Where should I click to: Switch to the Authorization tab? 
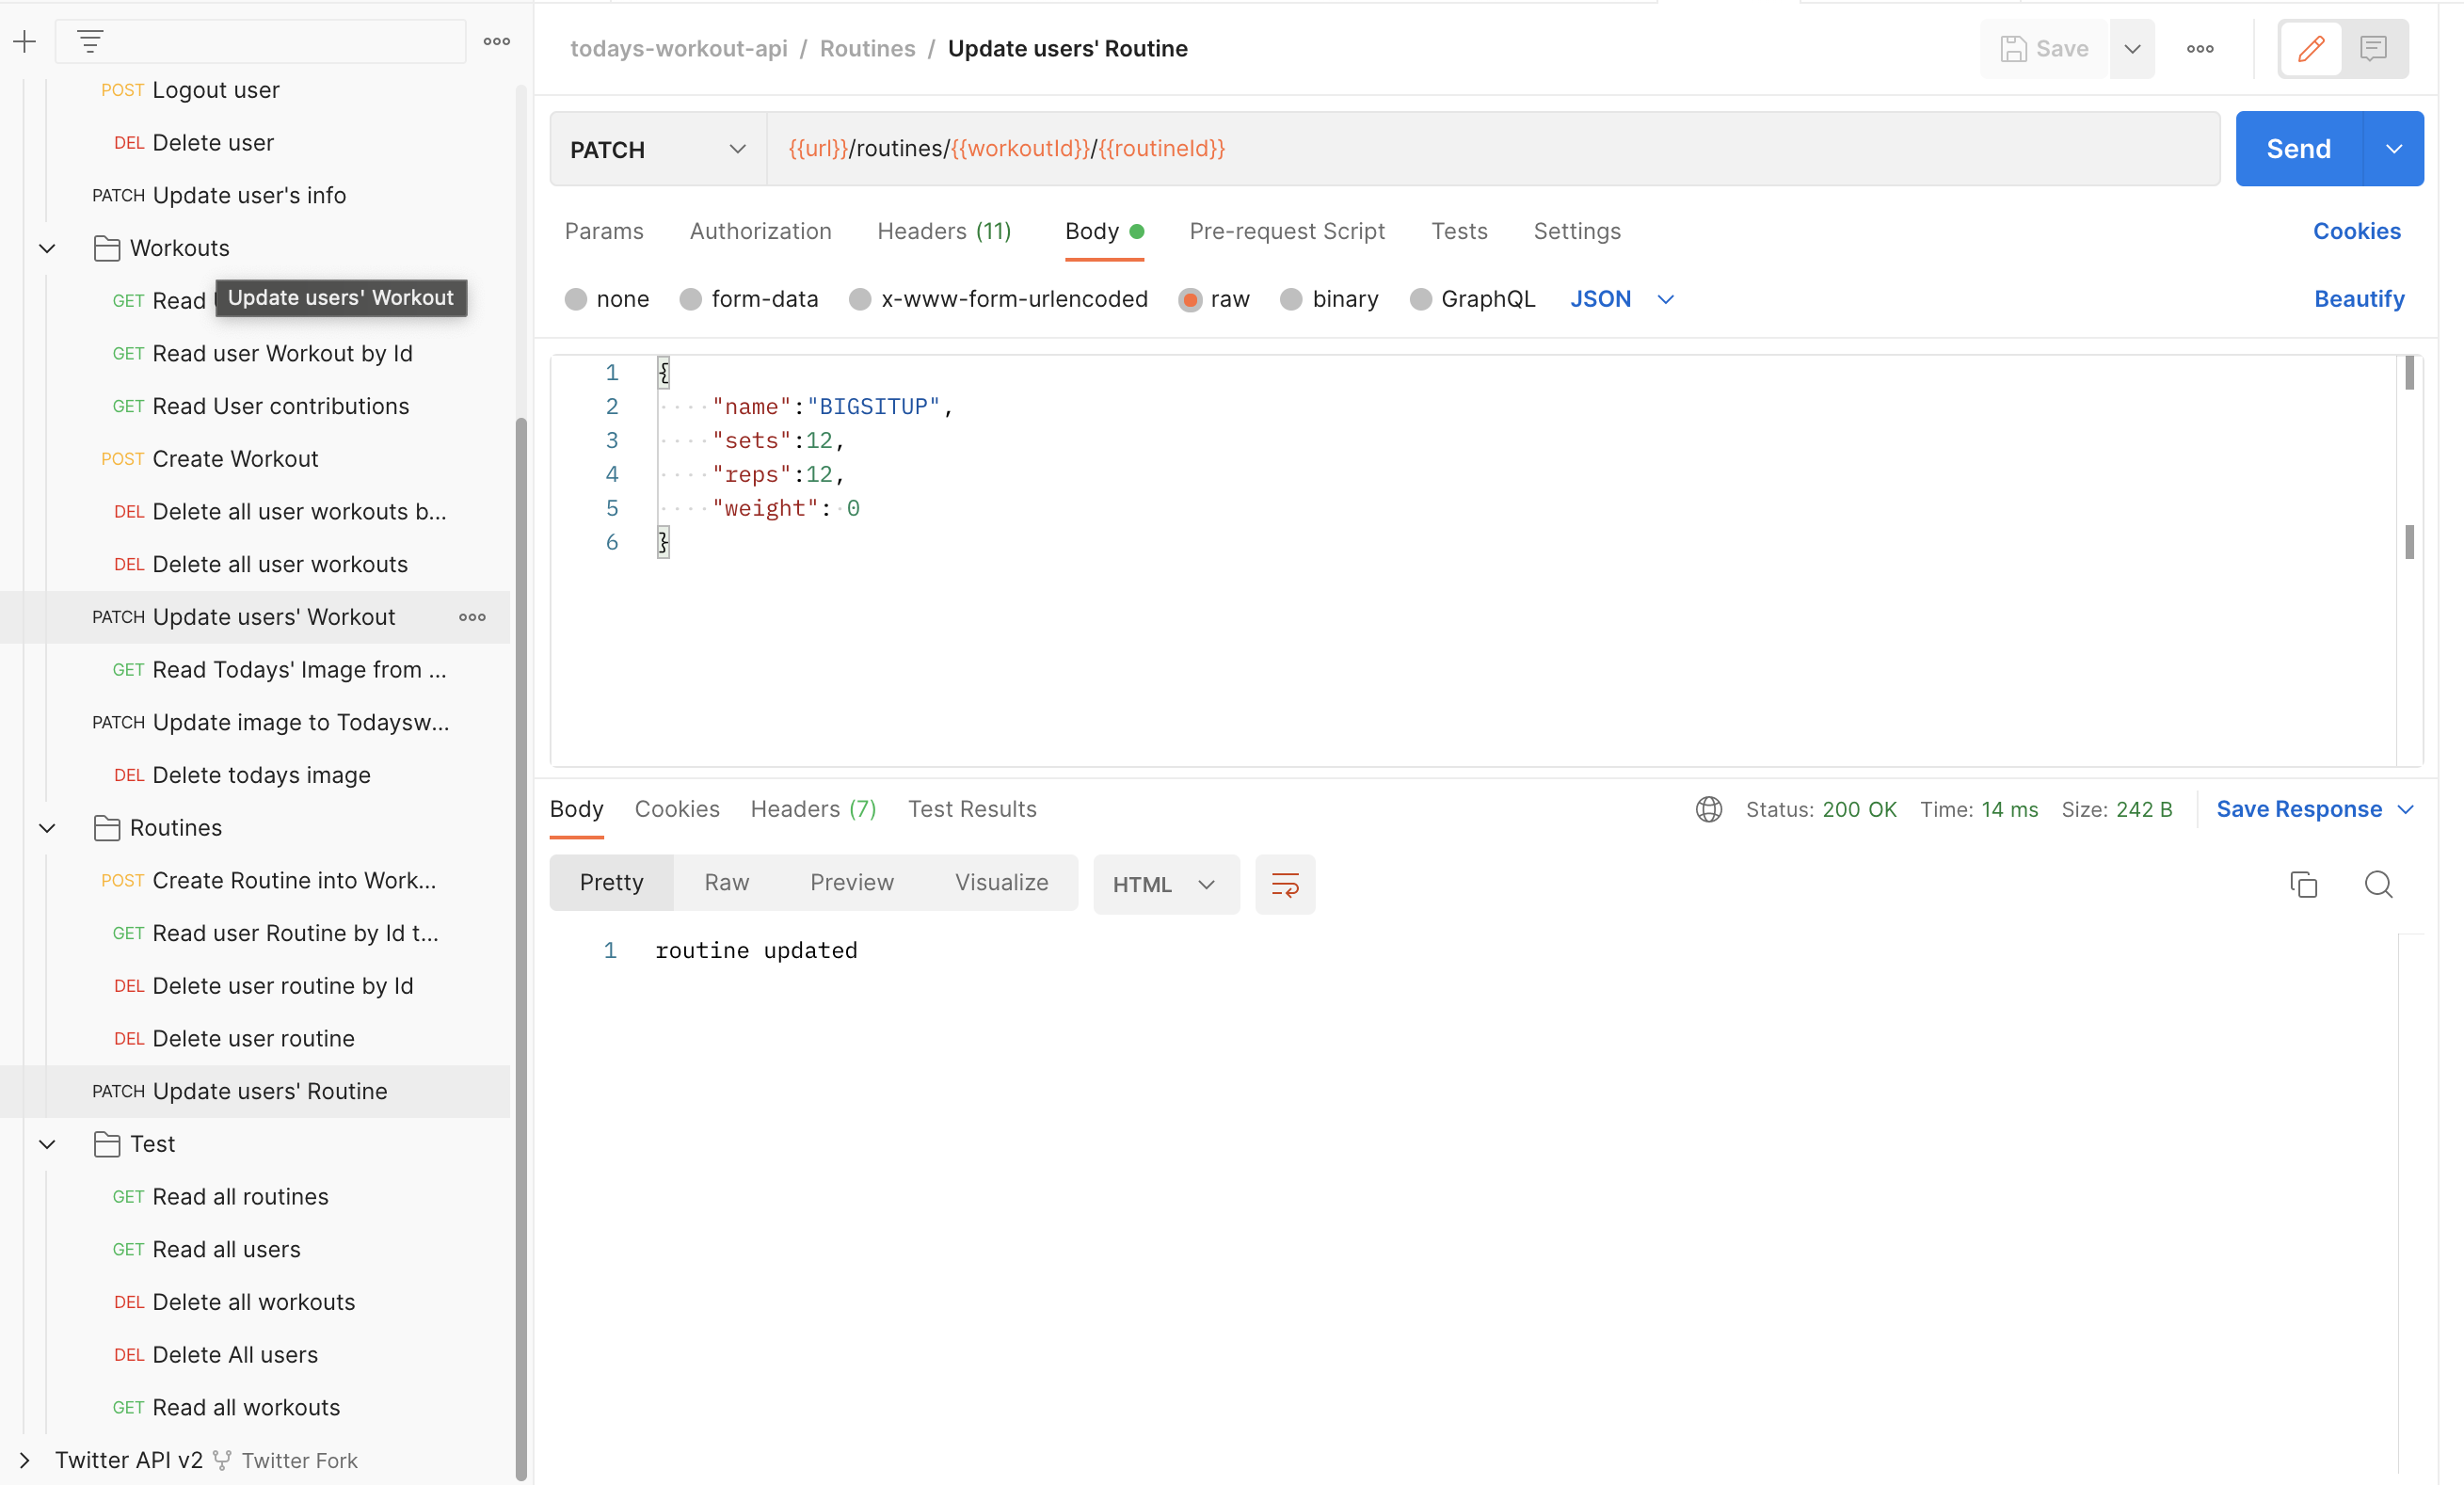click(760, 231)
